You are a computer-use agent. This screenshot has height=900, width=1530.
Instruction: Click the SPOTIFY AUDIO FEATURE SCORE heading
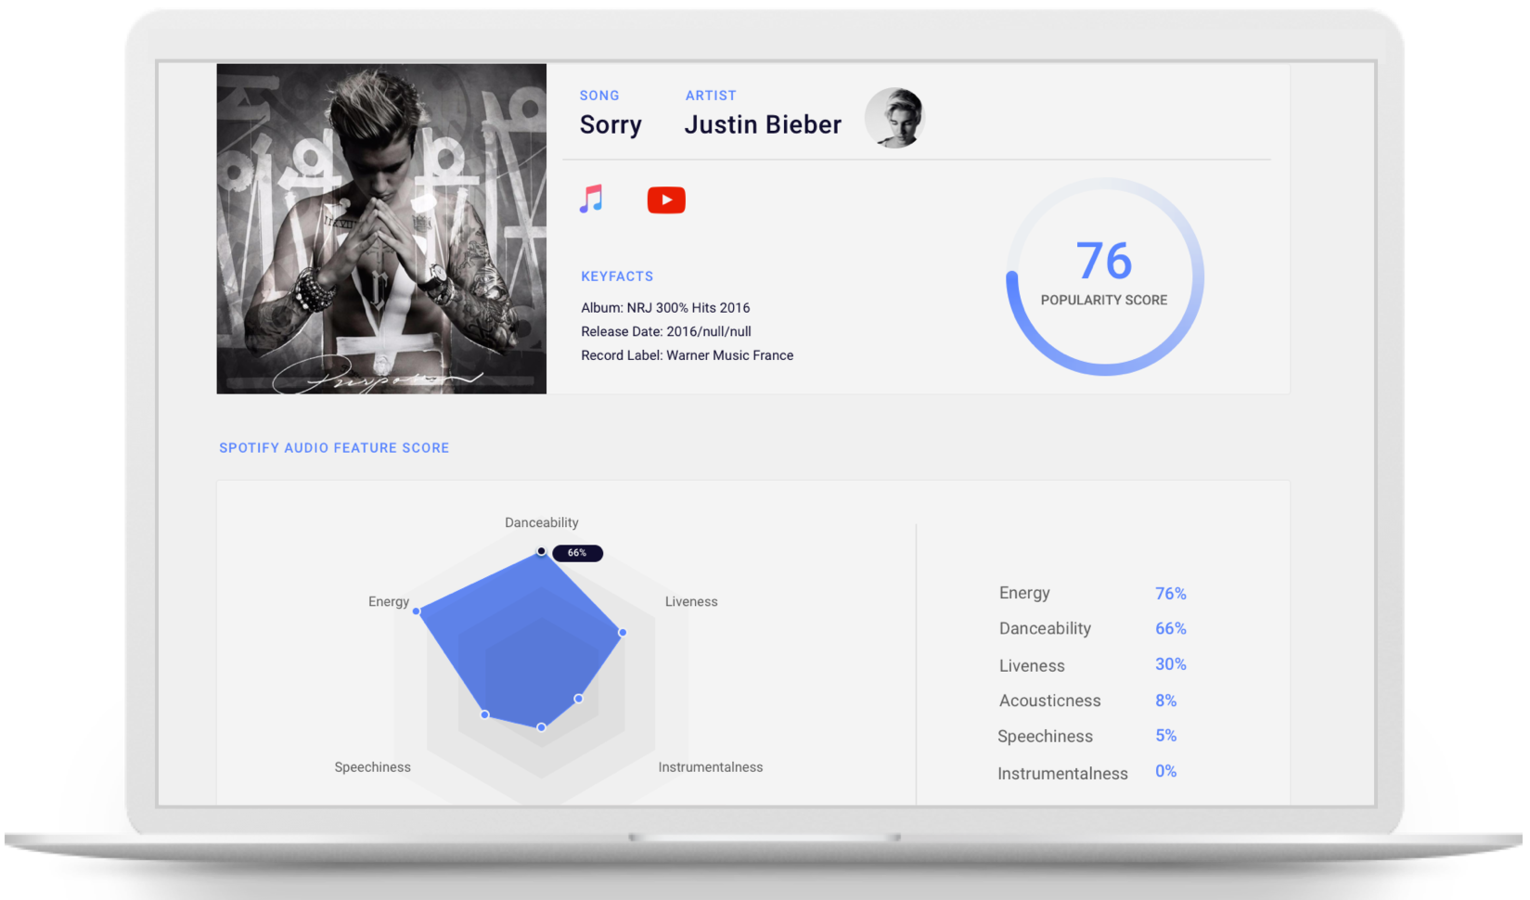(x=334, y=448)
